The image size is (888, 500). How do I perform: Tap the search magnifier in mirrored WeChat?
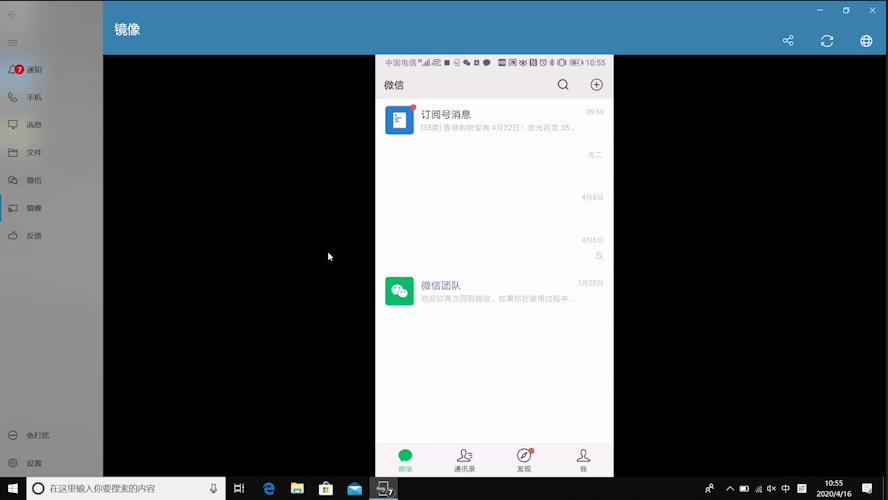pos(563,85)
